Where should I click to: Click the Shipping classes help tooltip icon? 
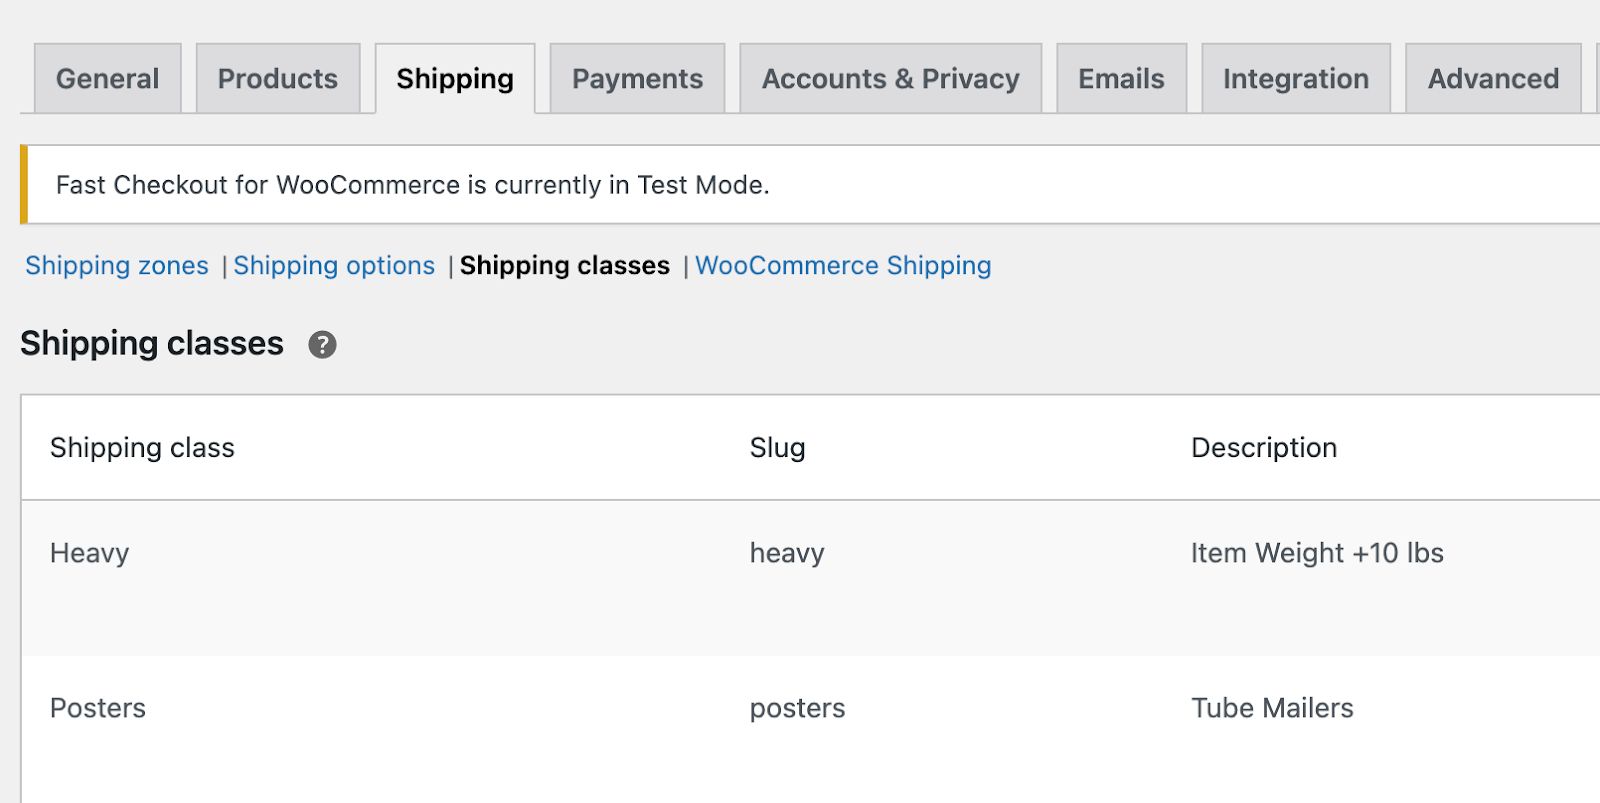click(322, 345)
